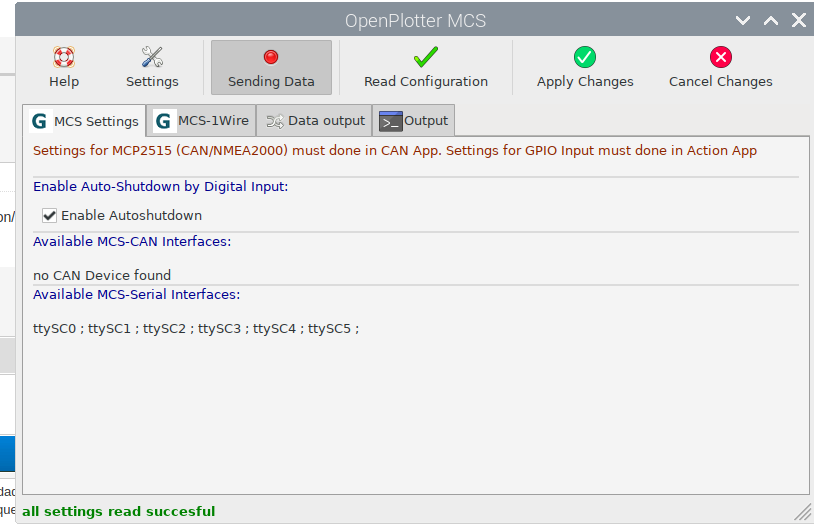Open the Output terminal tab

pos(414,120)
